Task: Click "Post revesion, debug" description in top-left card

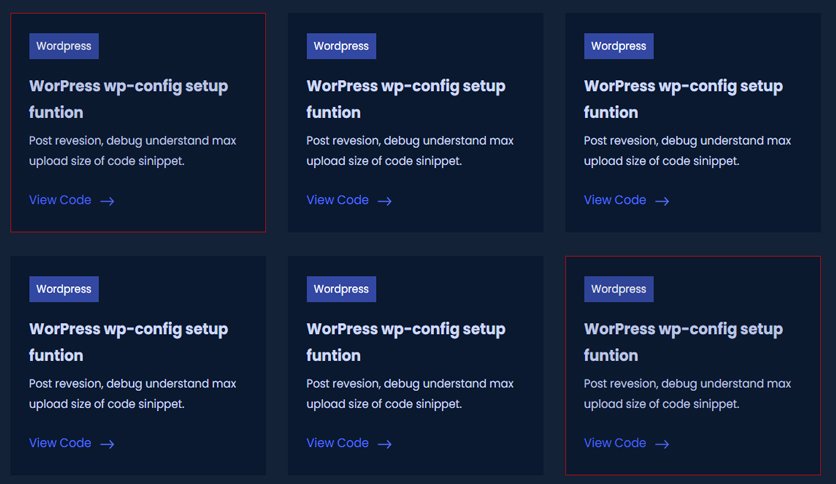Action: coord(132,151)
